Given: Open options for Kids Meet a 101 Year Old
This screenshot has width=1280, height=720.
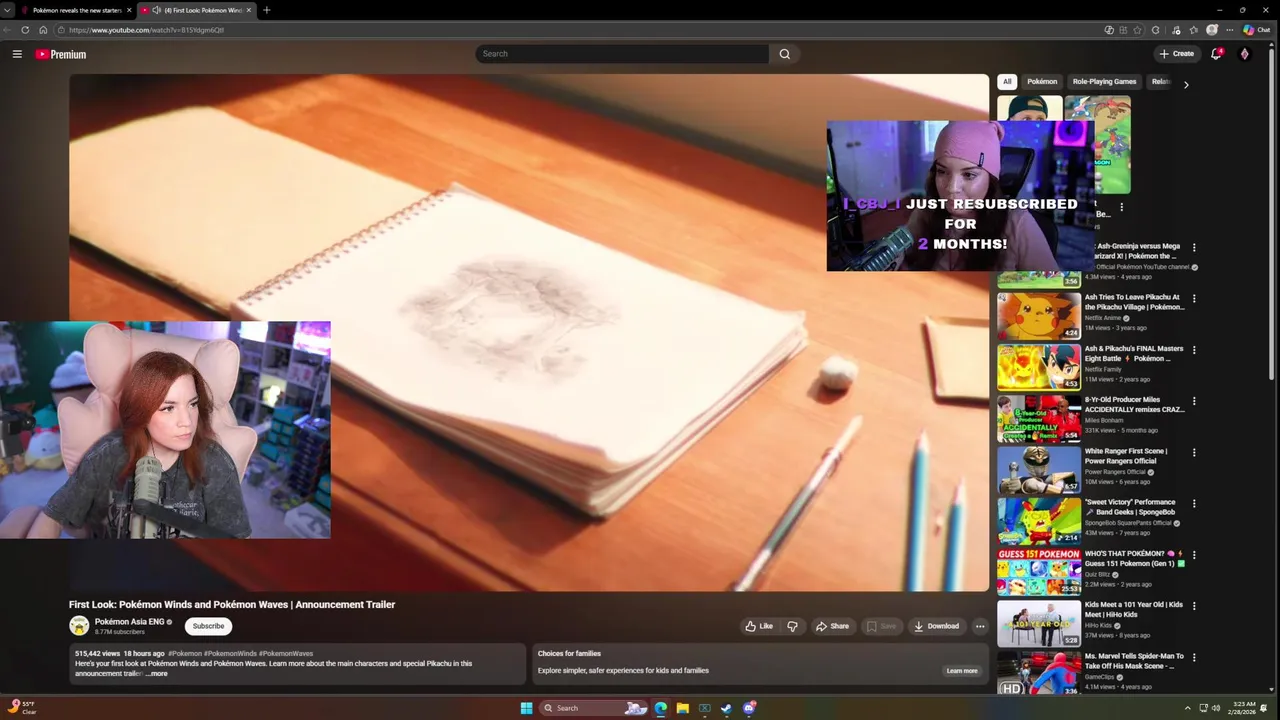Looking at the screenshot, I should (x=1194, y=606).
